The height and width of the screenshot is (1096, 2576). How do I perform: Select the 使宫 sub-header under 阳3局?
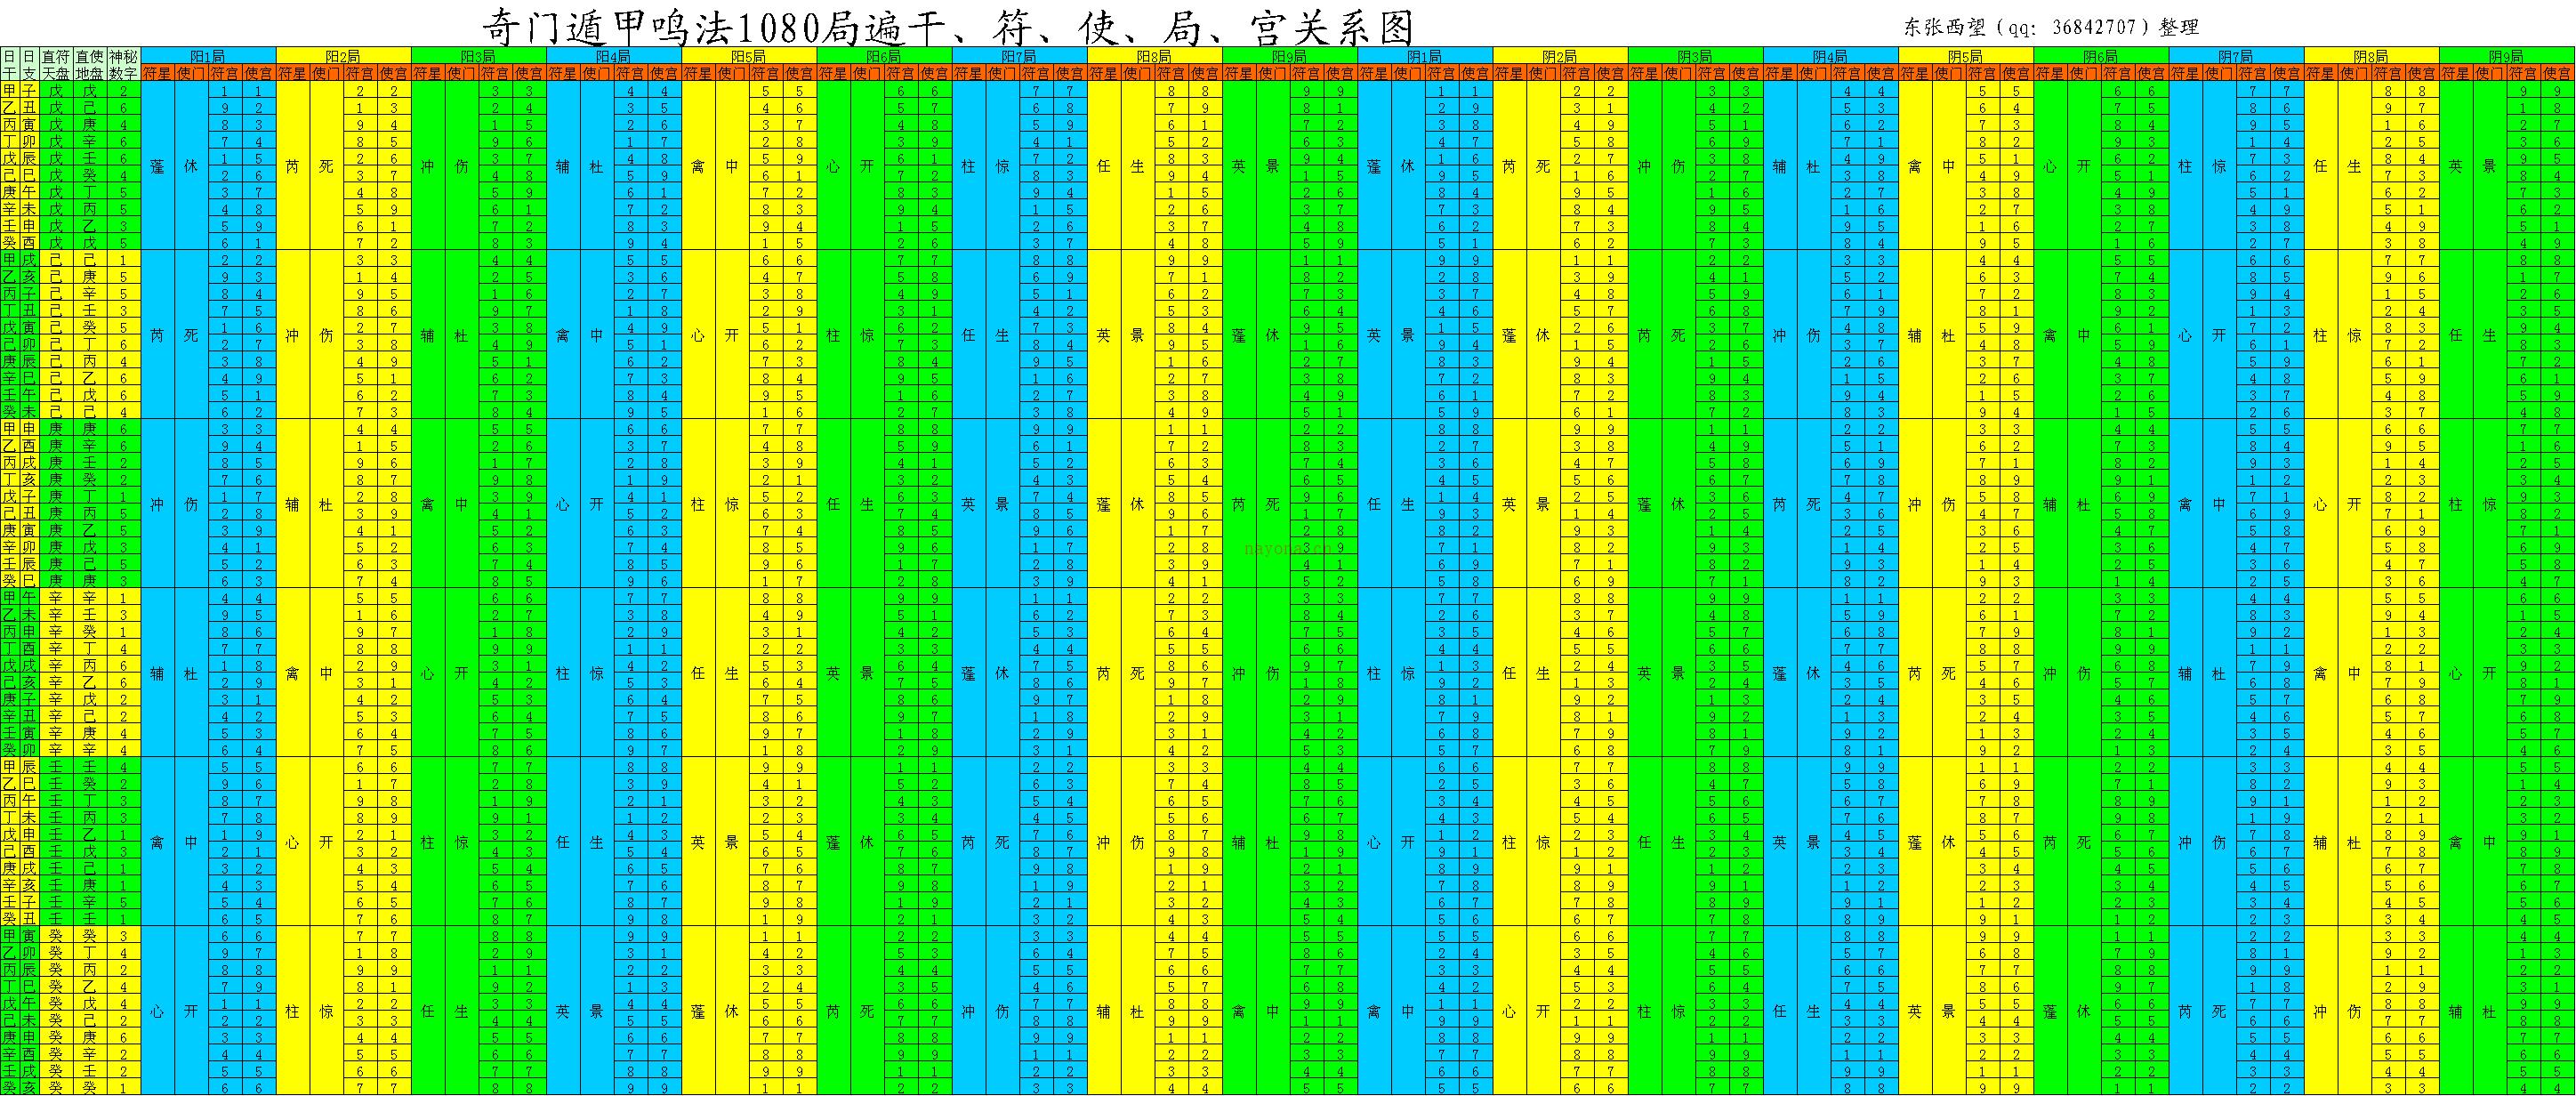coord(529,73)
